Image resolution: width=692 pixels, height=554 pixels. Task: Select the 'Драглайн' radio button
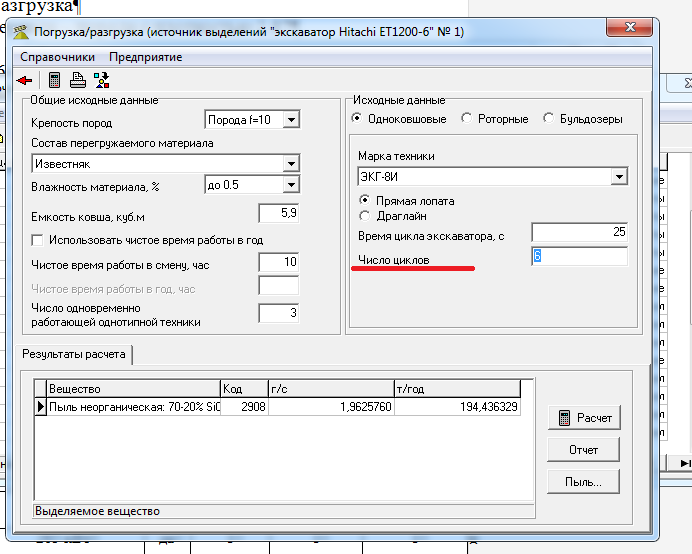pos(365,216)
